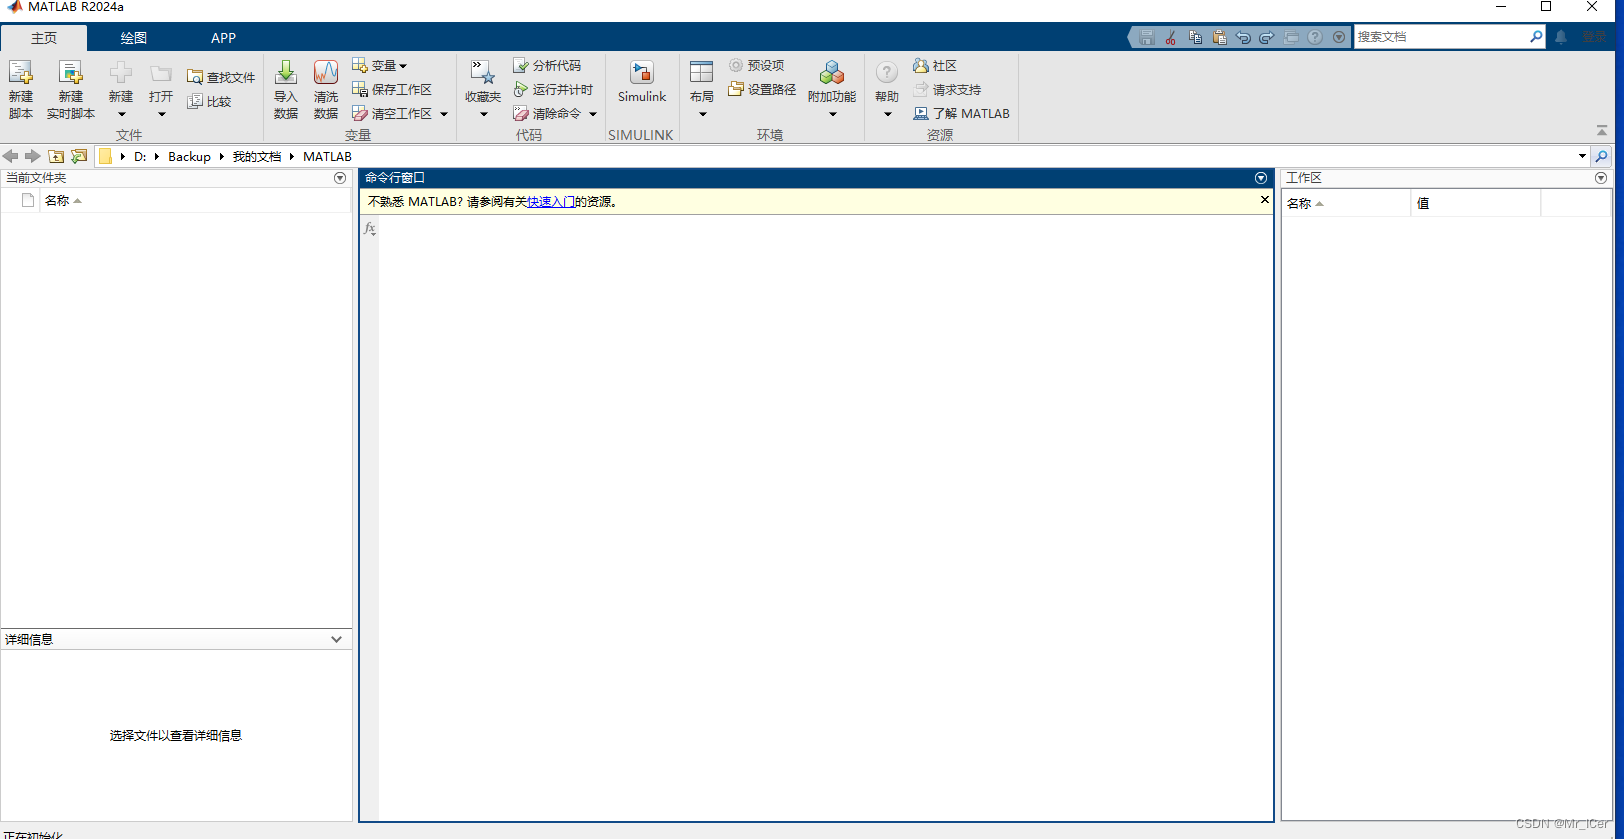This screenshot has width=1624, height=839.
Task: Select 我的文档 in the address path
Action: (257, 156)
